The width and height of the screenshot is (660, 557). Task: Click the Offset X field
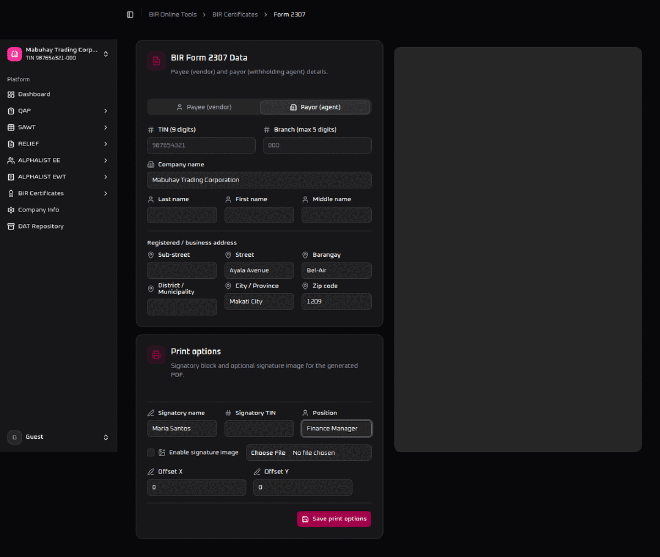click(197, 487)
